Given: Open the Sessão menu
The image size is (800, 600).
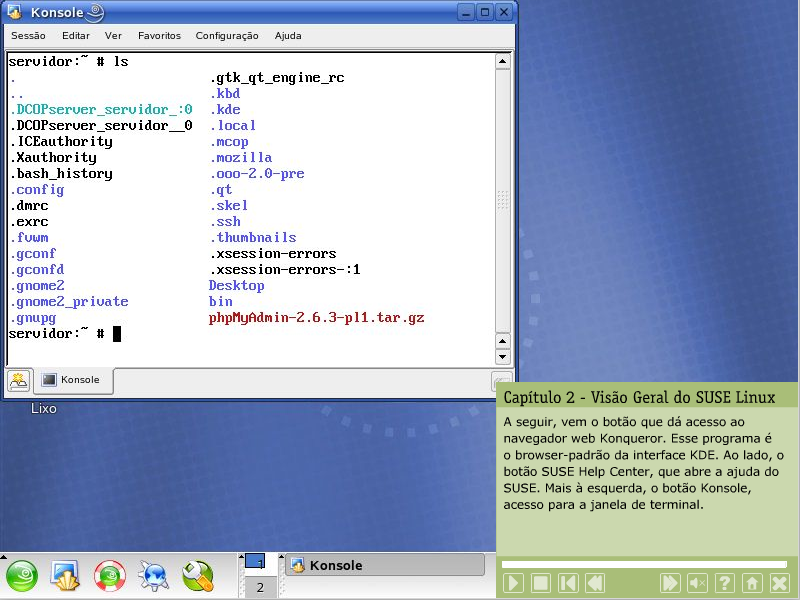Looking at the screenshot, I should (28, 36).
